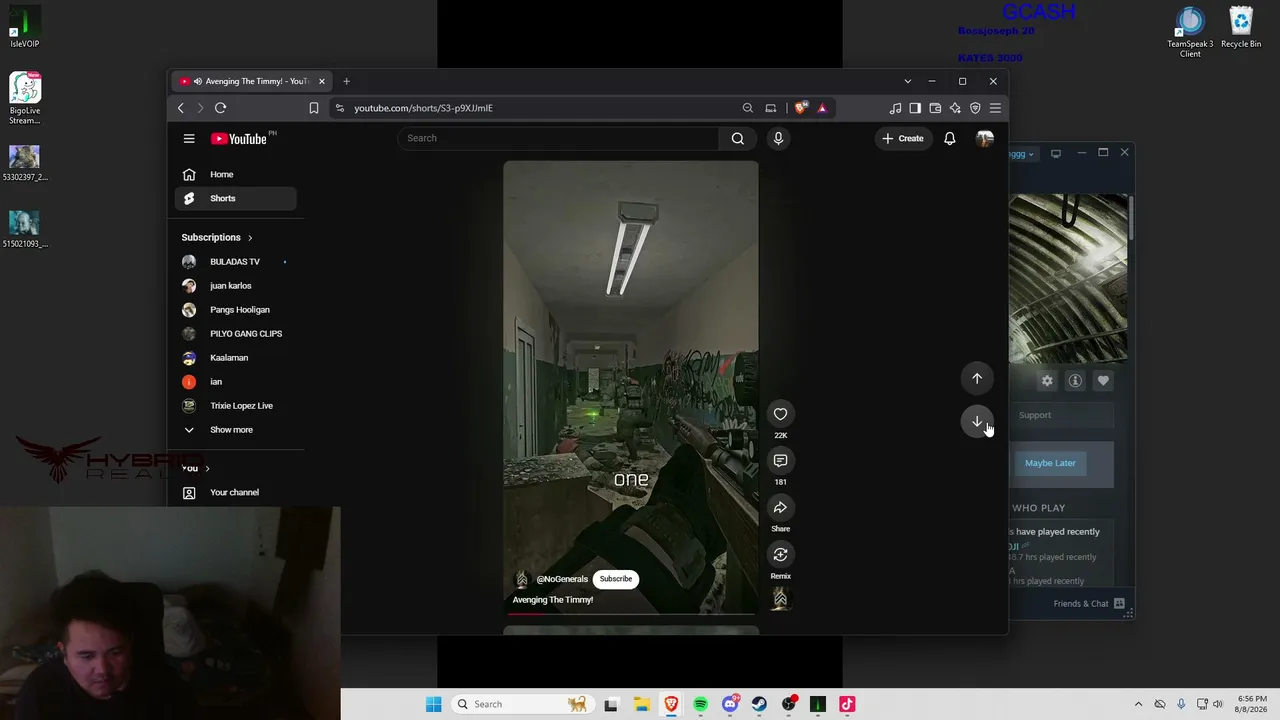Reload the page in the browser
This screenshot has height=720, width=1280.
[221, 108]
